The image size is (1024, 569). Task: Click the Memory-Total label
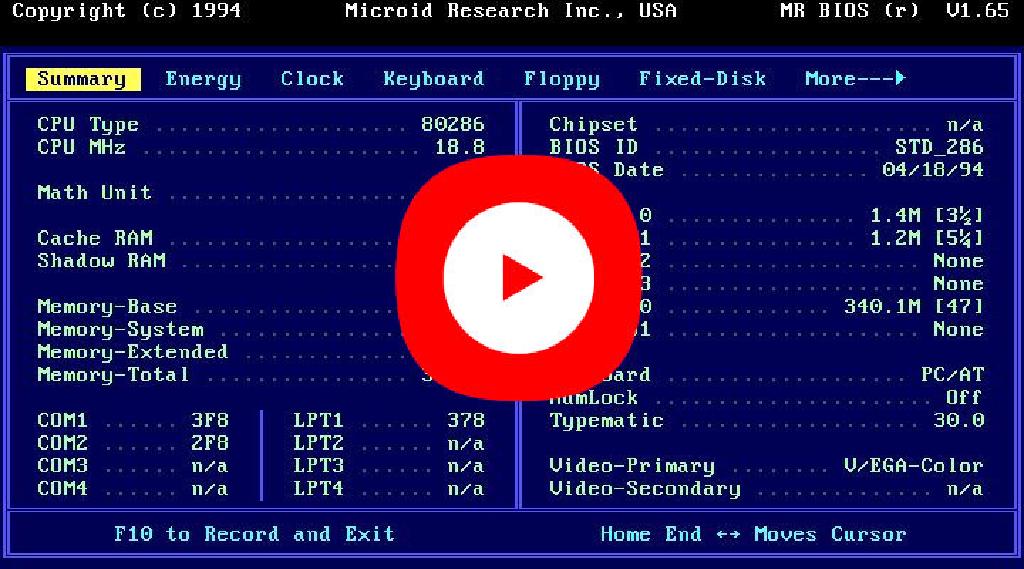(114, 375)
